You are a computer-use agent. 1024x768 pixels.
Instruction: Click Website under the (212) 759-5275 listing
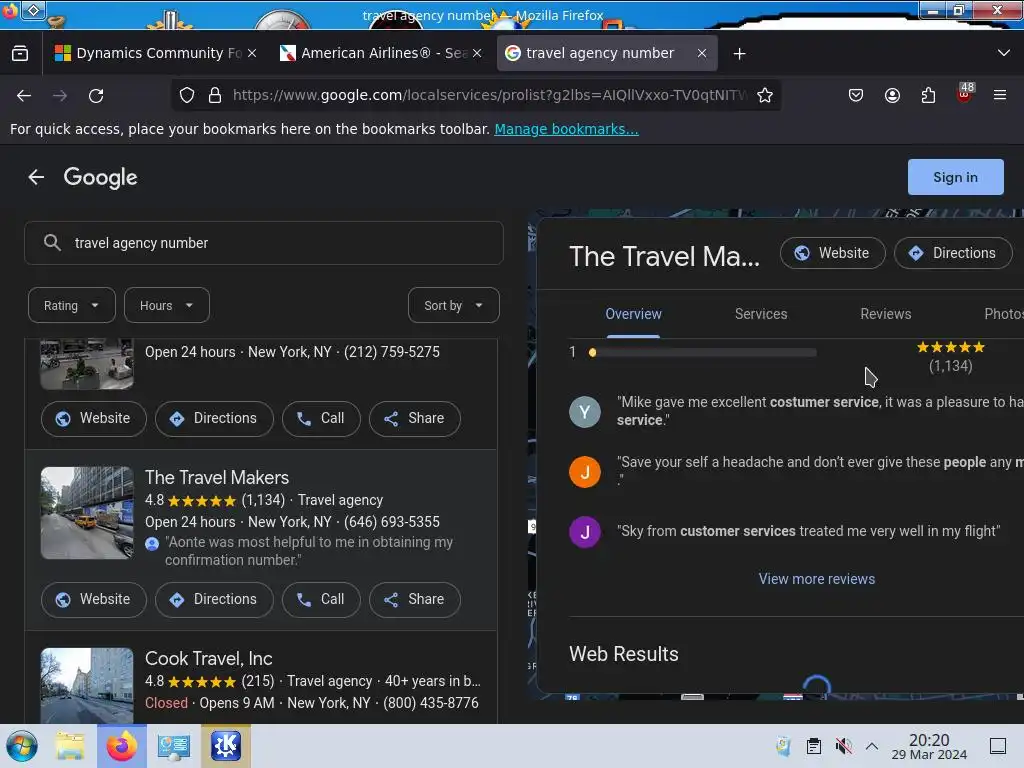tap(93, 419)
